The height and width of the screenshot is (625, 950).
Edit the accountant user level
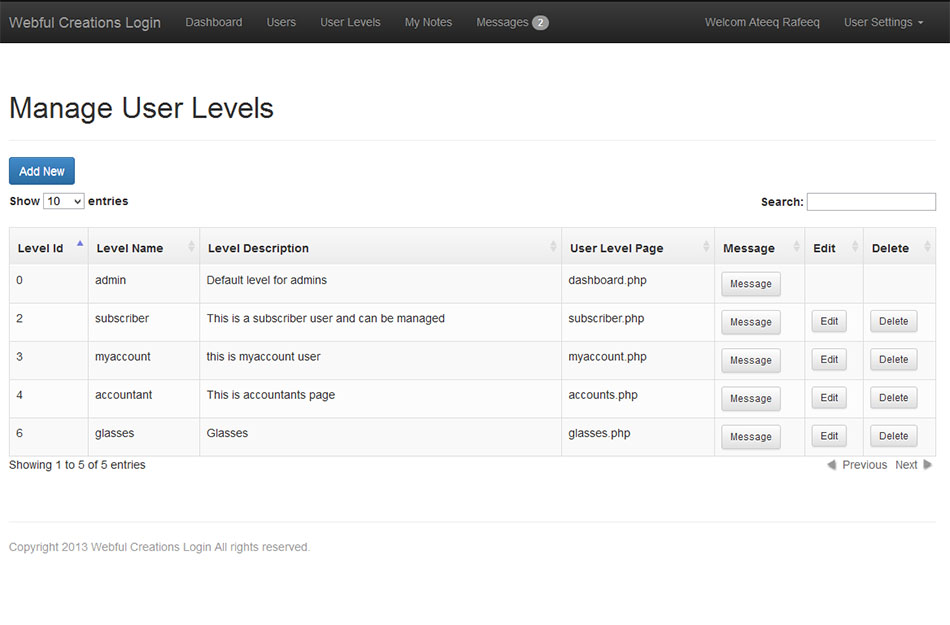[829, 397]
